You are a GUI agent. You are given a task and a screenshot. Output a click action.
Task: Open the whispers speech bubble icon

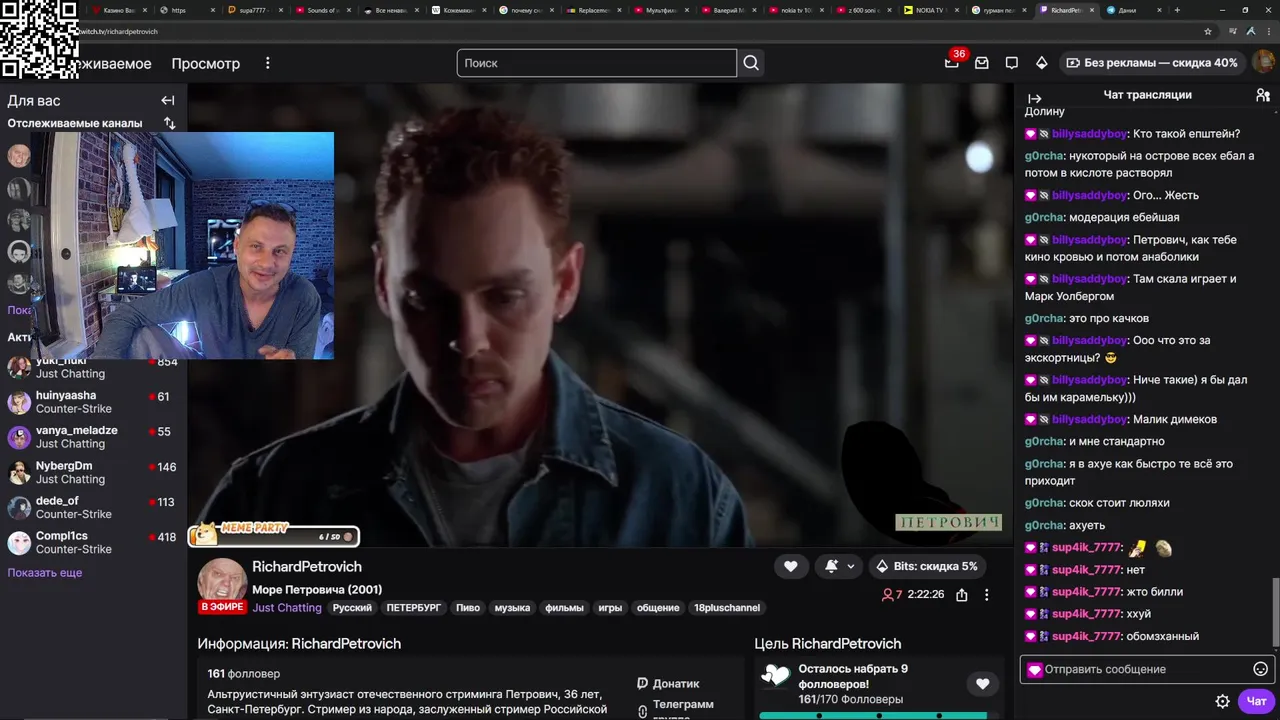click(1012, 63)
